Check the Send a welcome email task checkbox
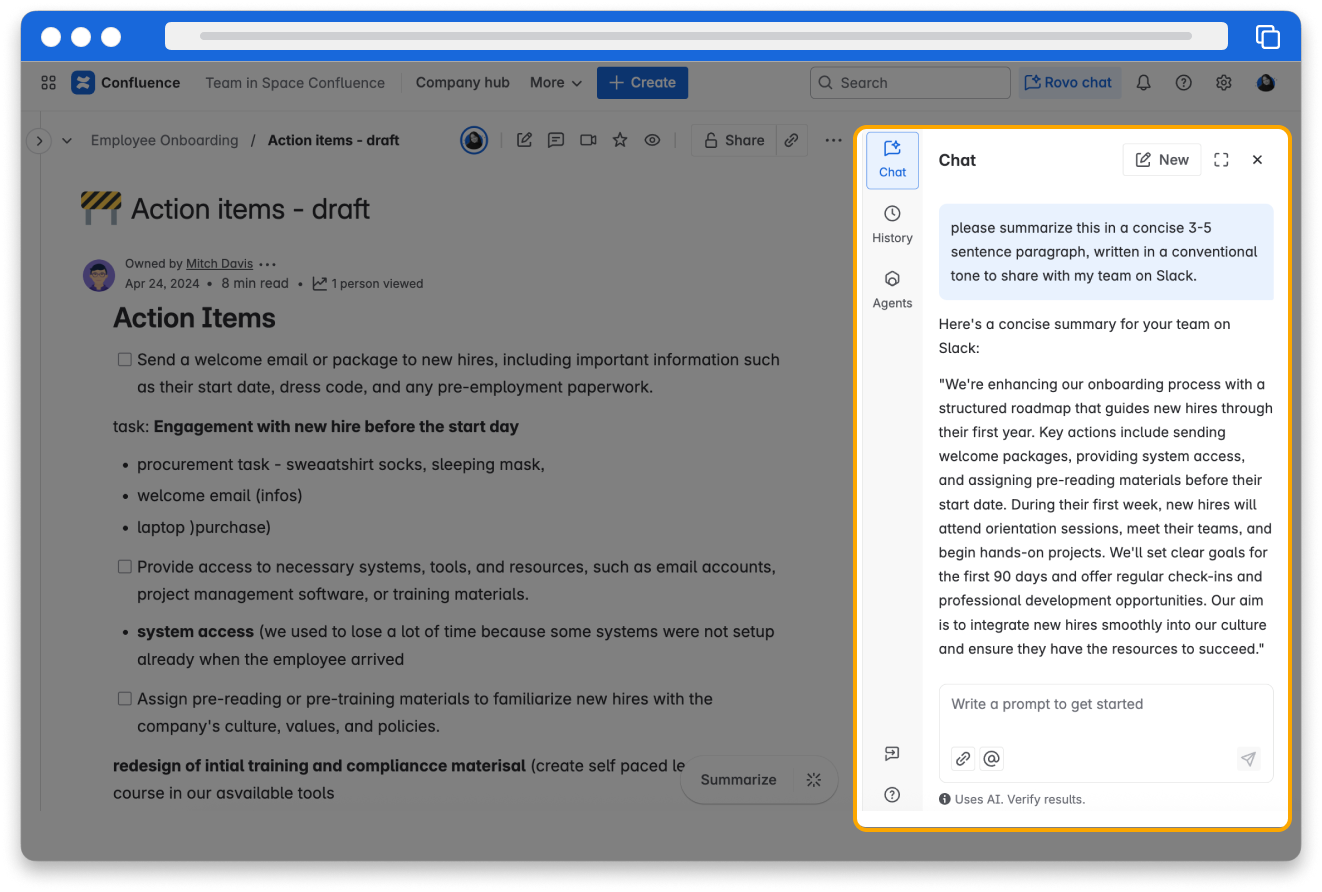 pyautogui.click(x=125, y=360)
